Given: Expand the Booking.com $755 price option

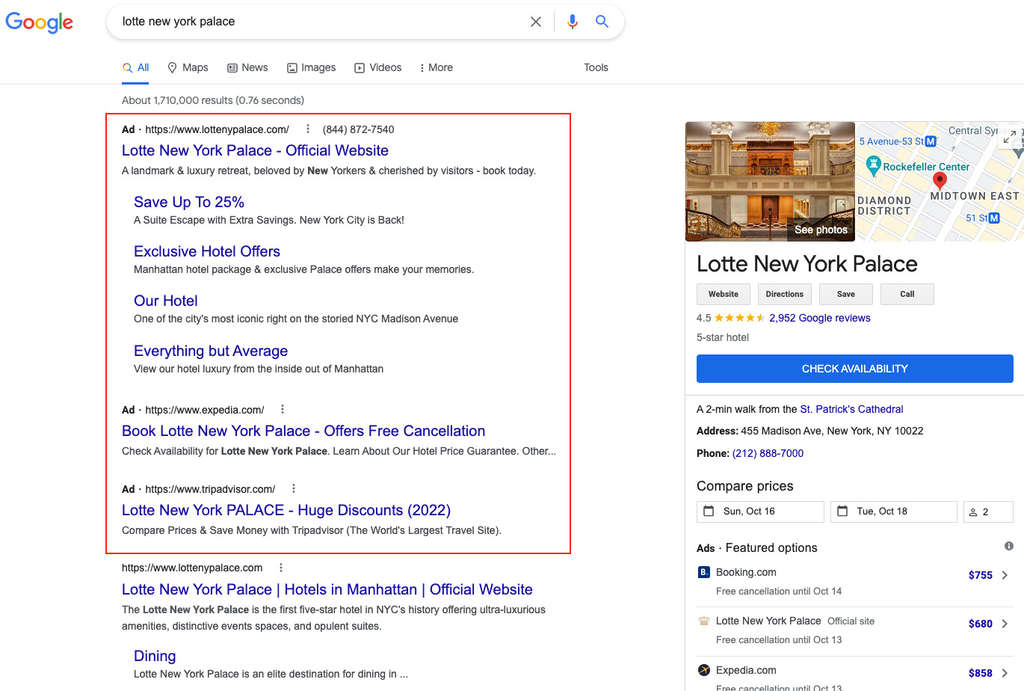Looking at the screenshot, I should coord(1004,575).
